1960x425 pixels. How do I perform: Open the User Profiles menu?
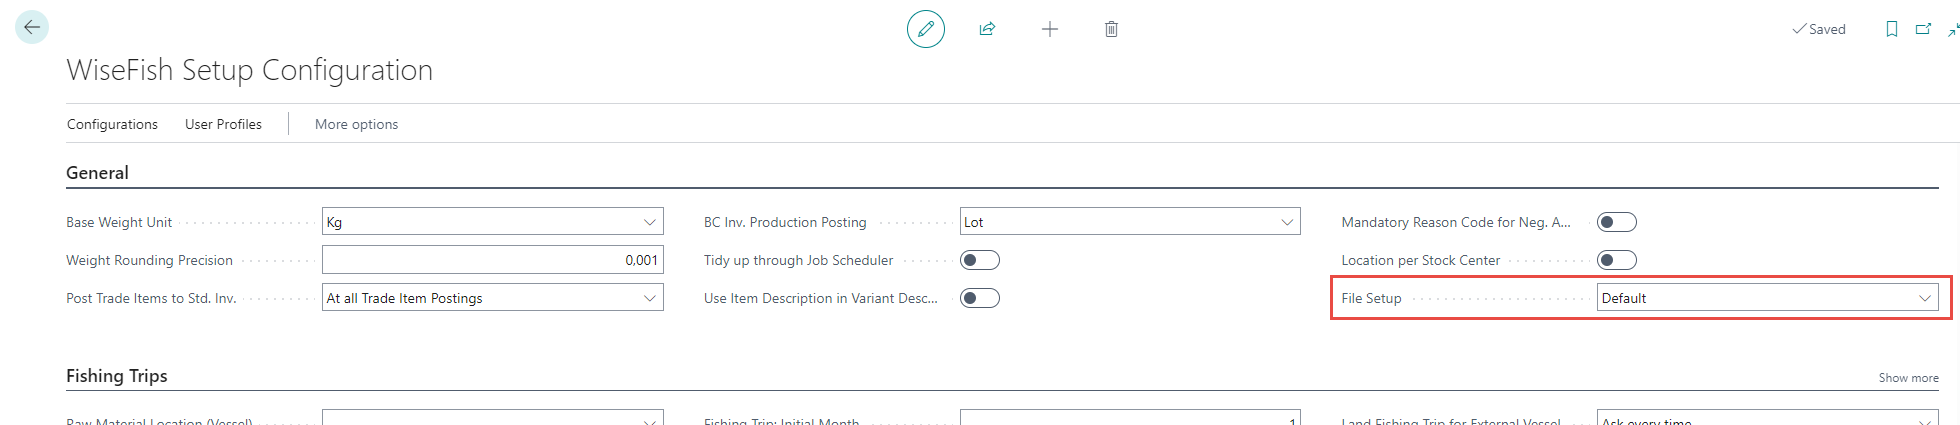point(223,124)
